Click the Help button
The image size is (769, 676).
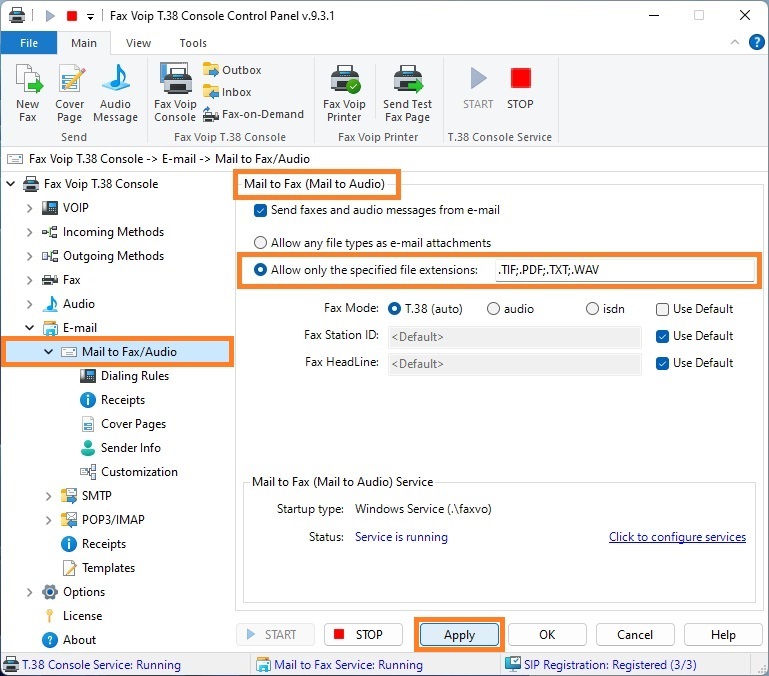pos(723,635)
